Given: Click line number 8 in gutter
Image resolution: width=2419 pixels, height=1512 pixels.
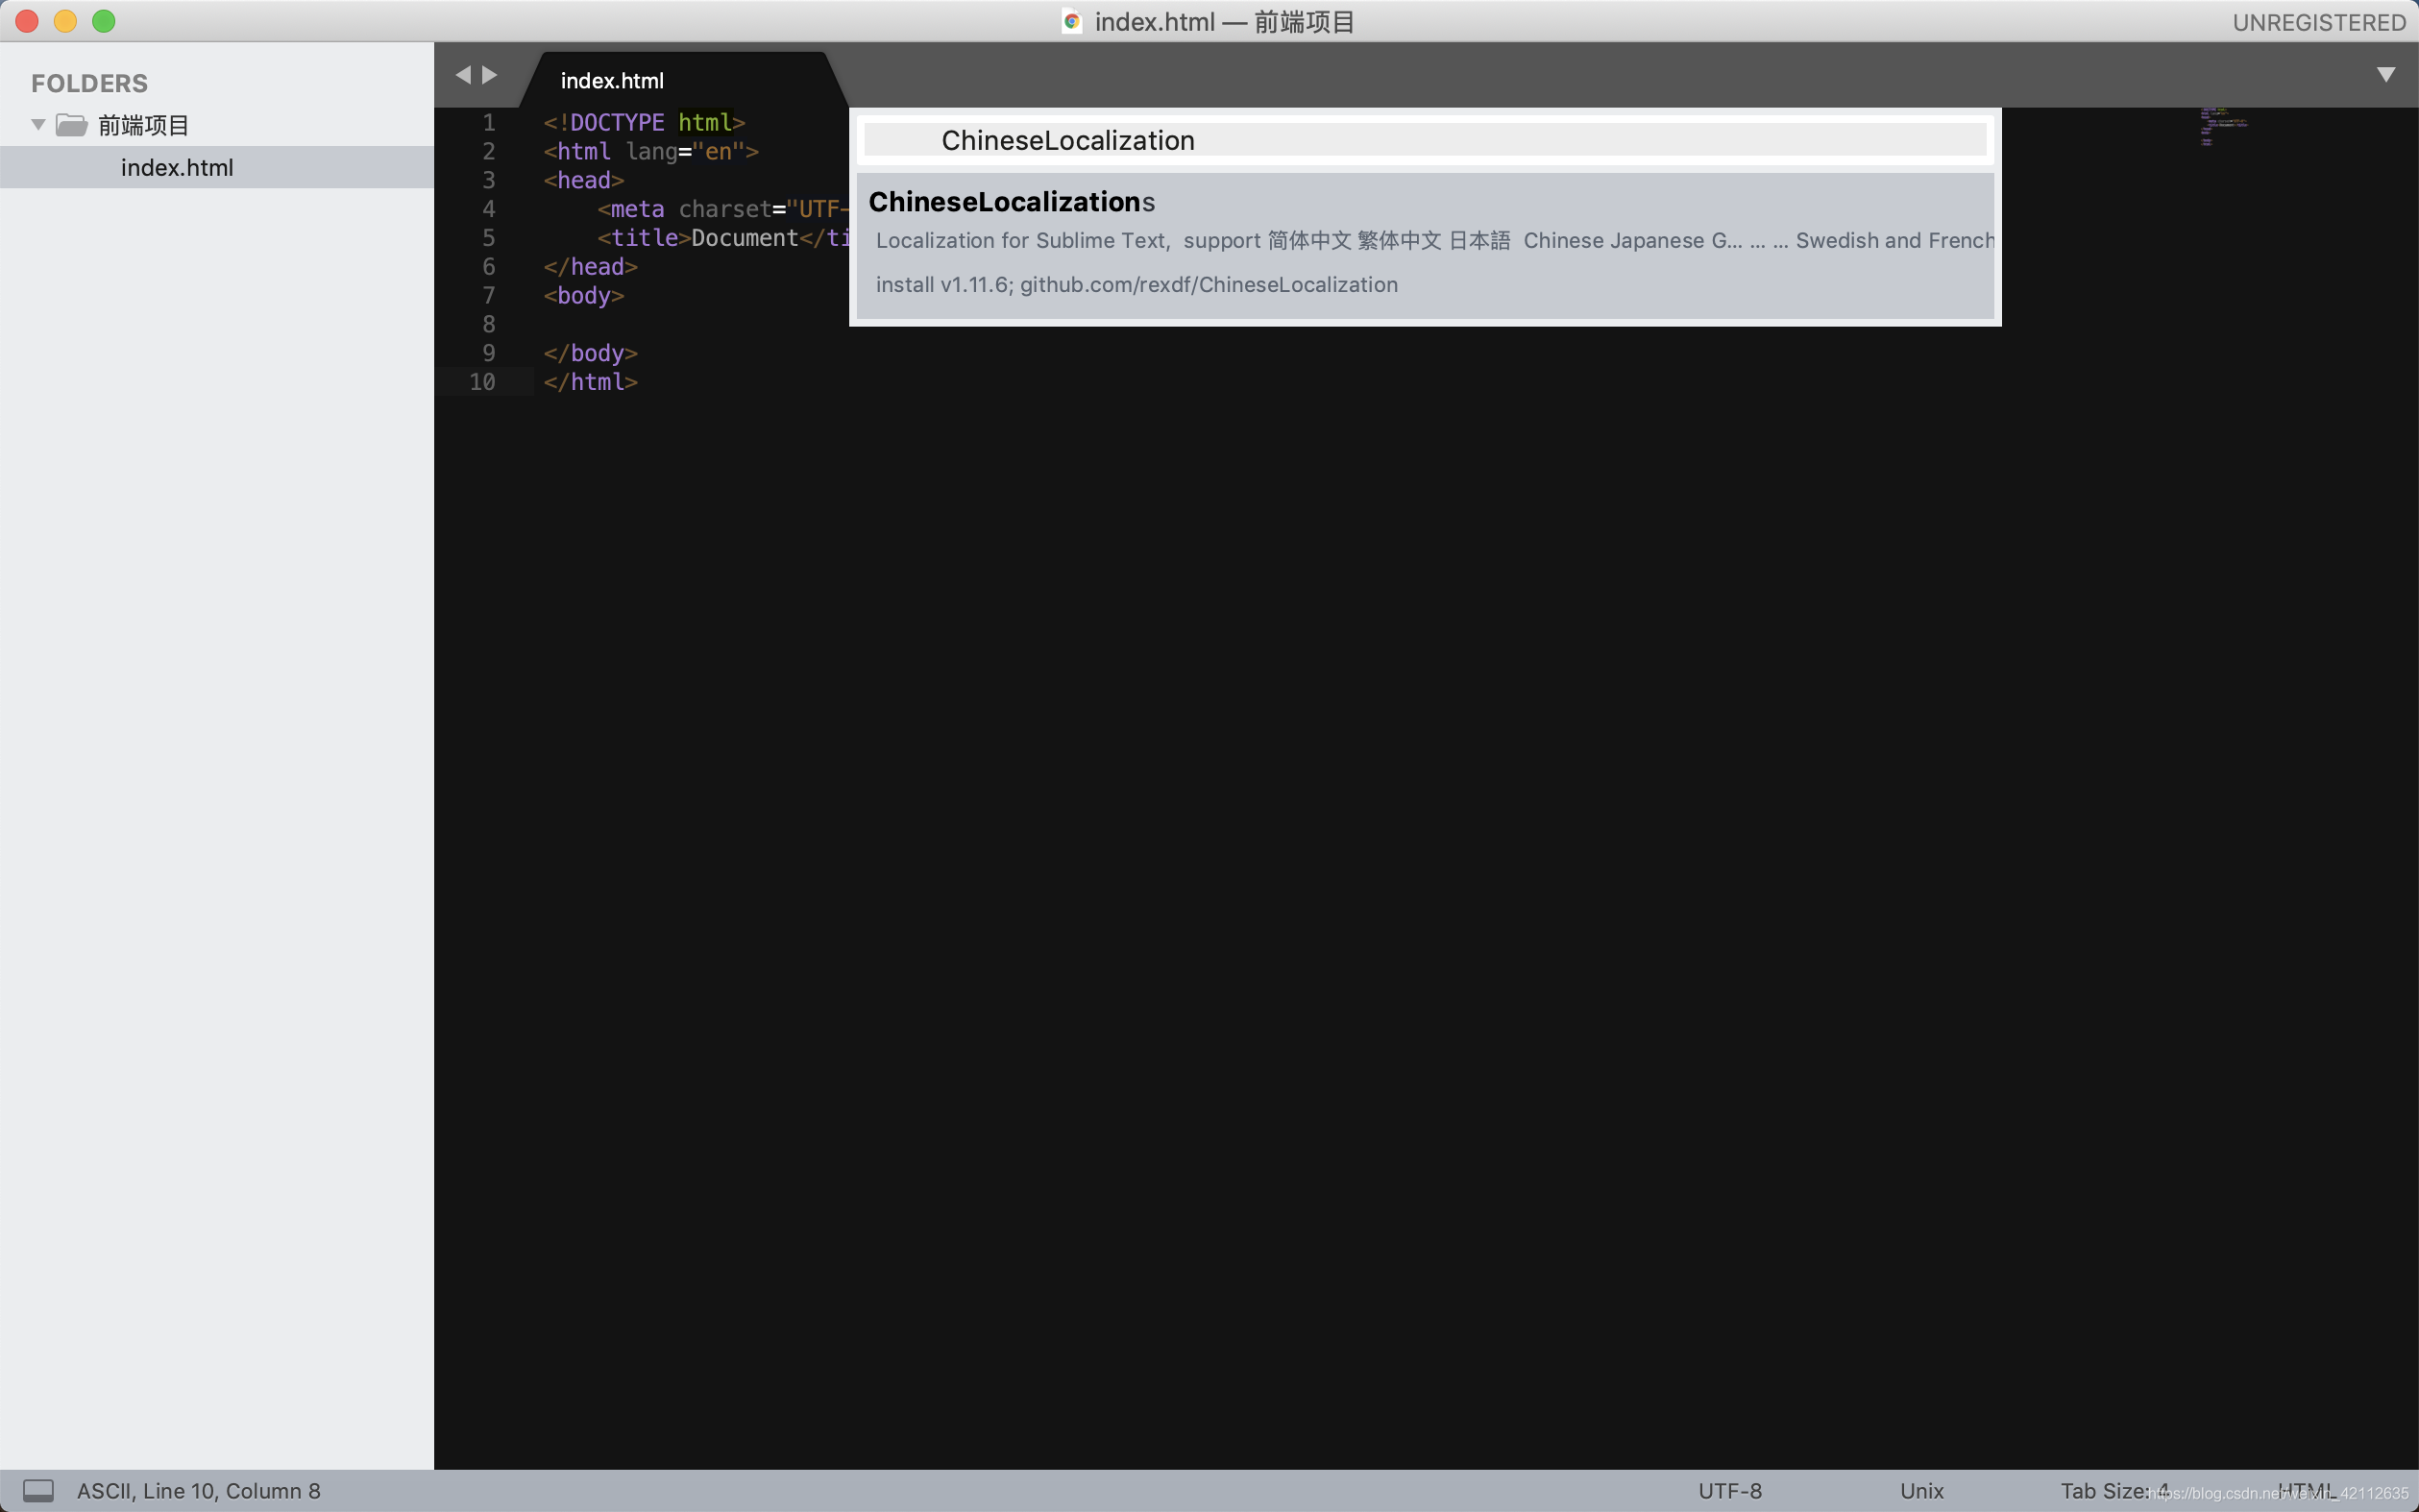Looking at the screenshot, I should [x=489, y=324].
